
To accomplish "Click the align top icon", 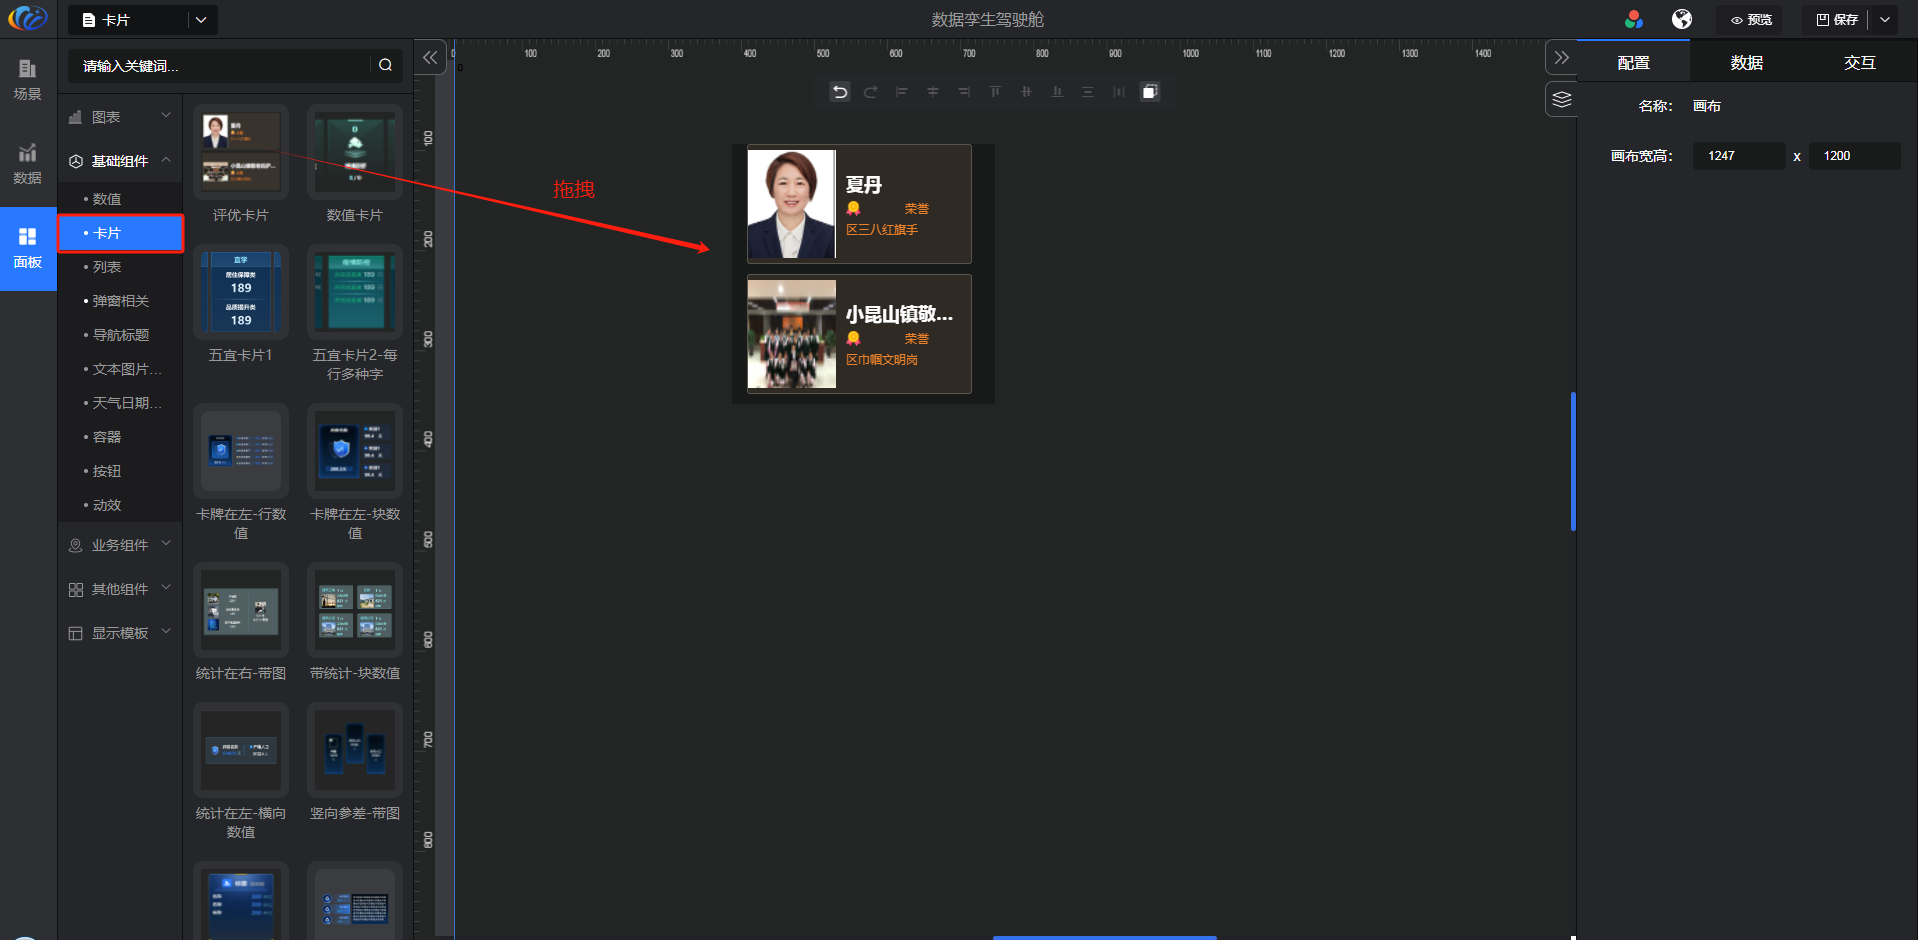I will coord(995,92).
